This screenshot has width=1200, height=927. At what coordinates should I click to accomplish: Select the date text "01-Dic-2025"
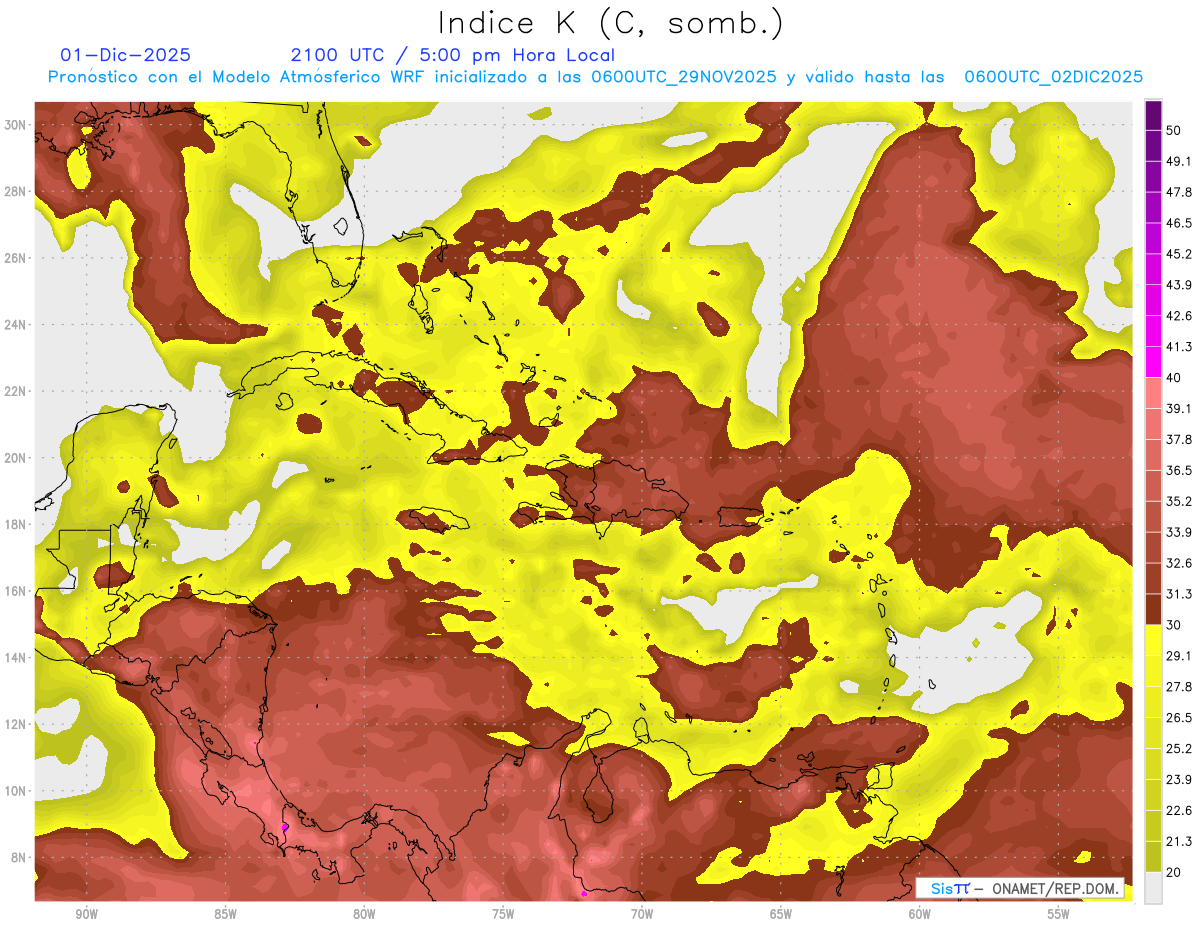[x=125, y=55]
